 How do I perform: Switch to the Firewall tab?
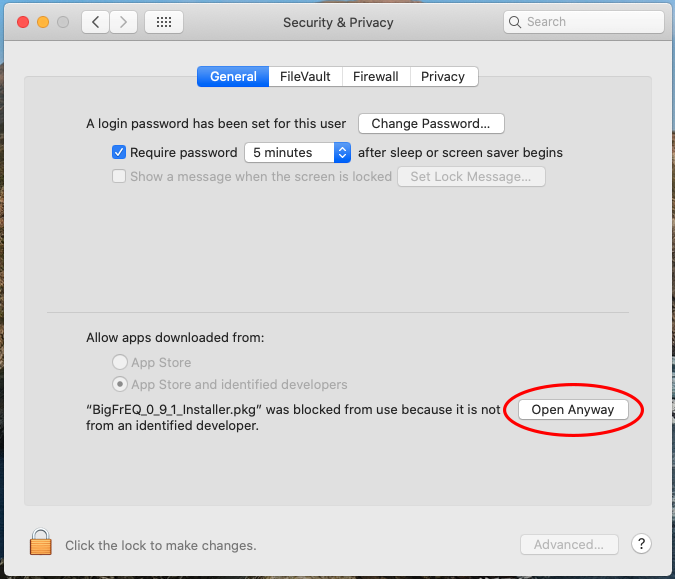376,77
